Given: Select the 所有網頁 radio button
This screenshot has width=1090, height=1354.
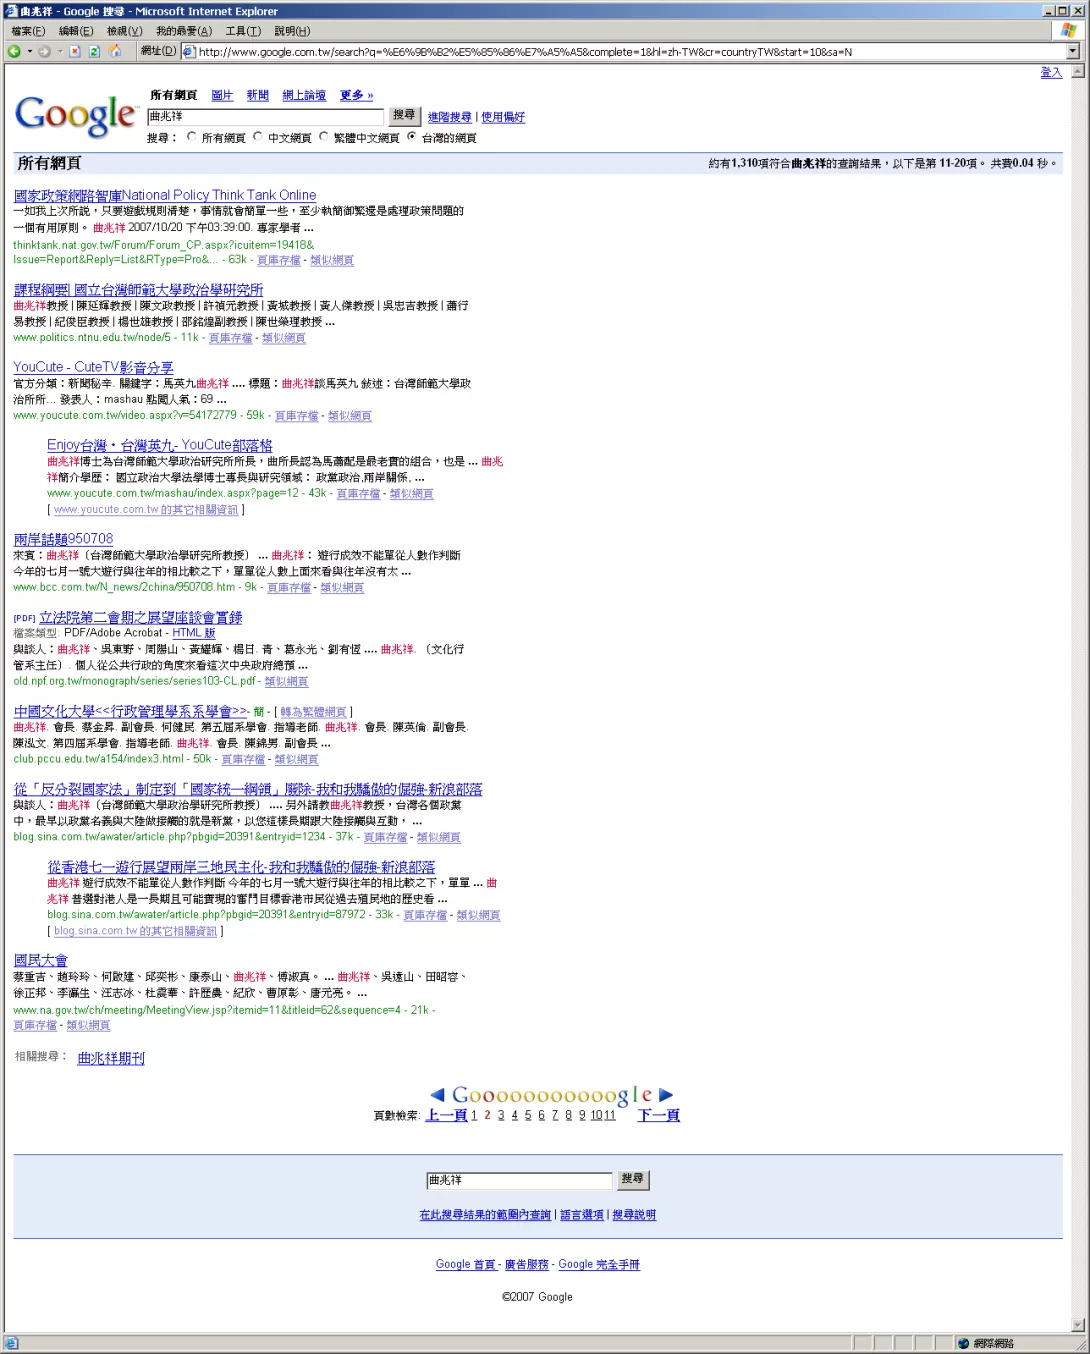Looking at the screenshot, I should coord(192,137).
